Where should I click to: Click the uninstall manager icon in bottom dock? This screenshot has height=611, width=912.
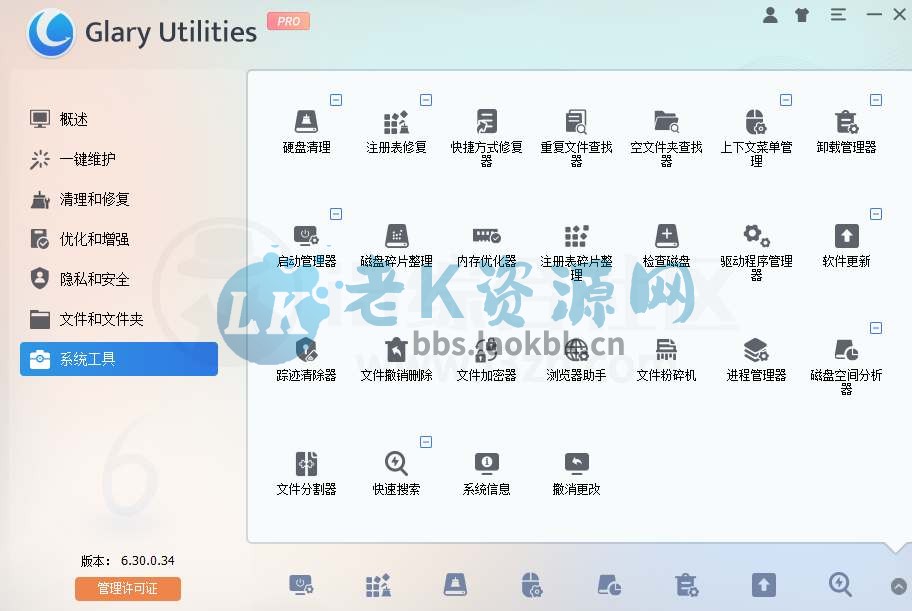(x=686, y=585)
